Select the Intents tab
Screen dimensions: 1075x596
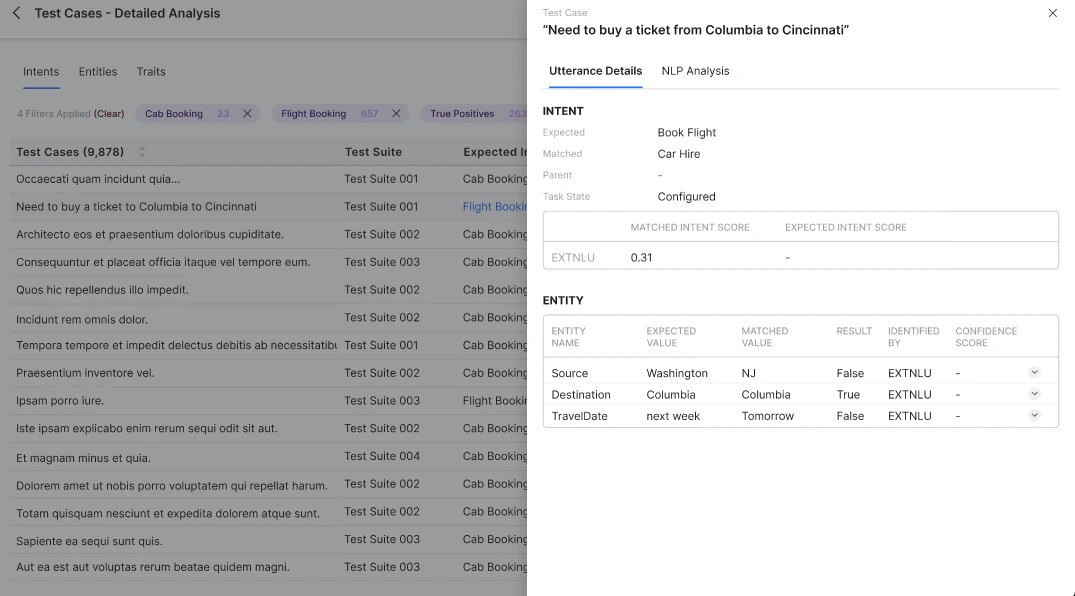[41, 72]
